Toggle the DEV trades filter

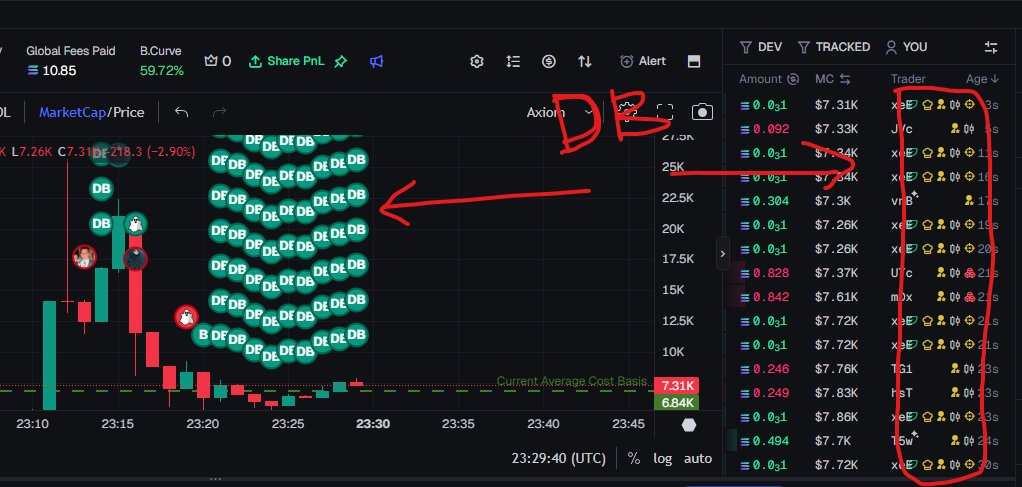[761, 47]
